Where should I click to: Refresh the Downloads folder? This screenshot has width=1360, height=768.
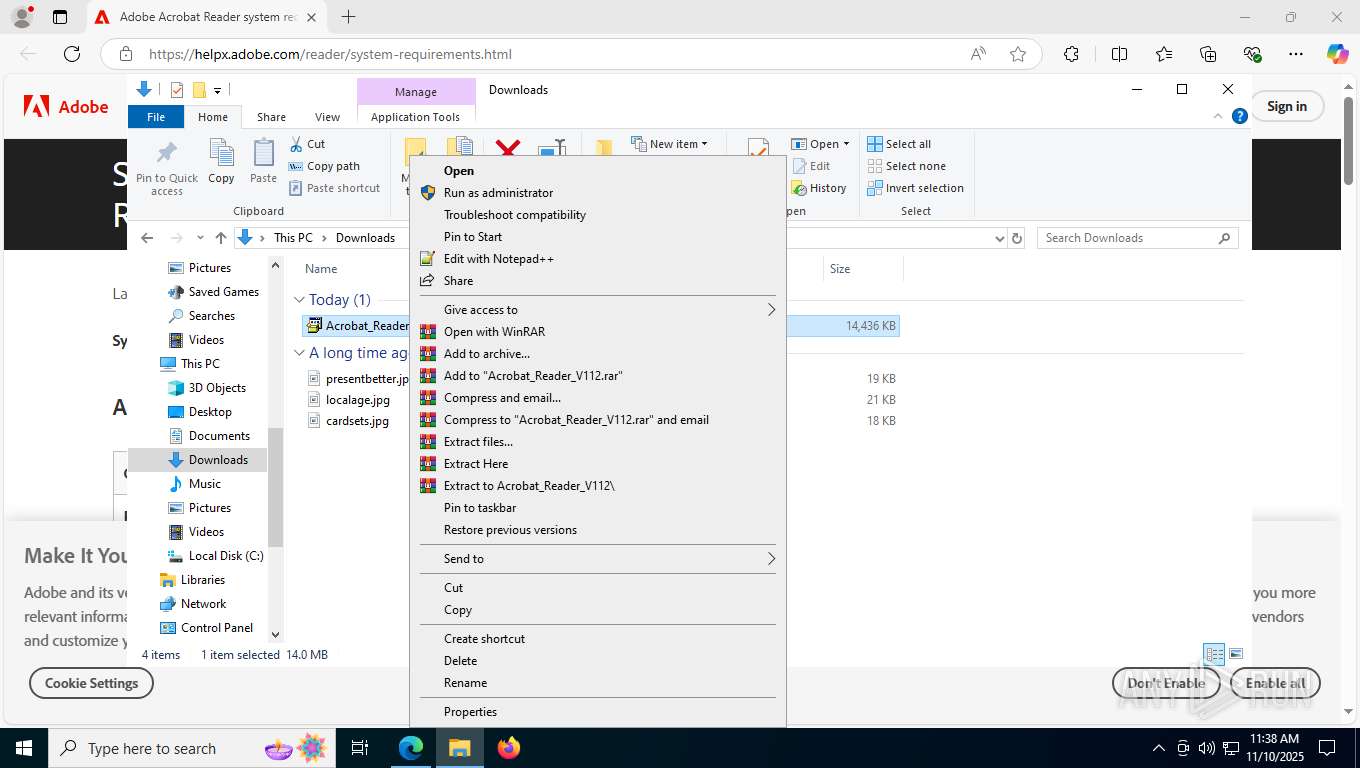[x=1017, y=238]
